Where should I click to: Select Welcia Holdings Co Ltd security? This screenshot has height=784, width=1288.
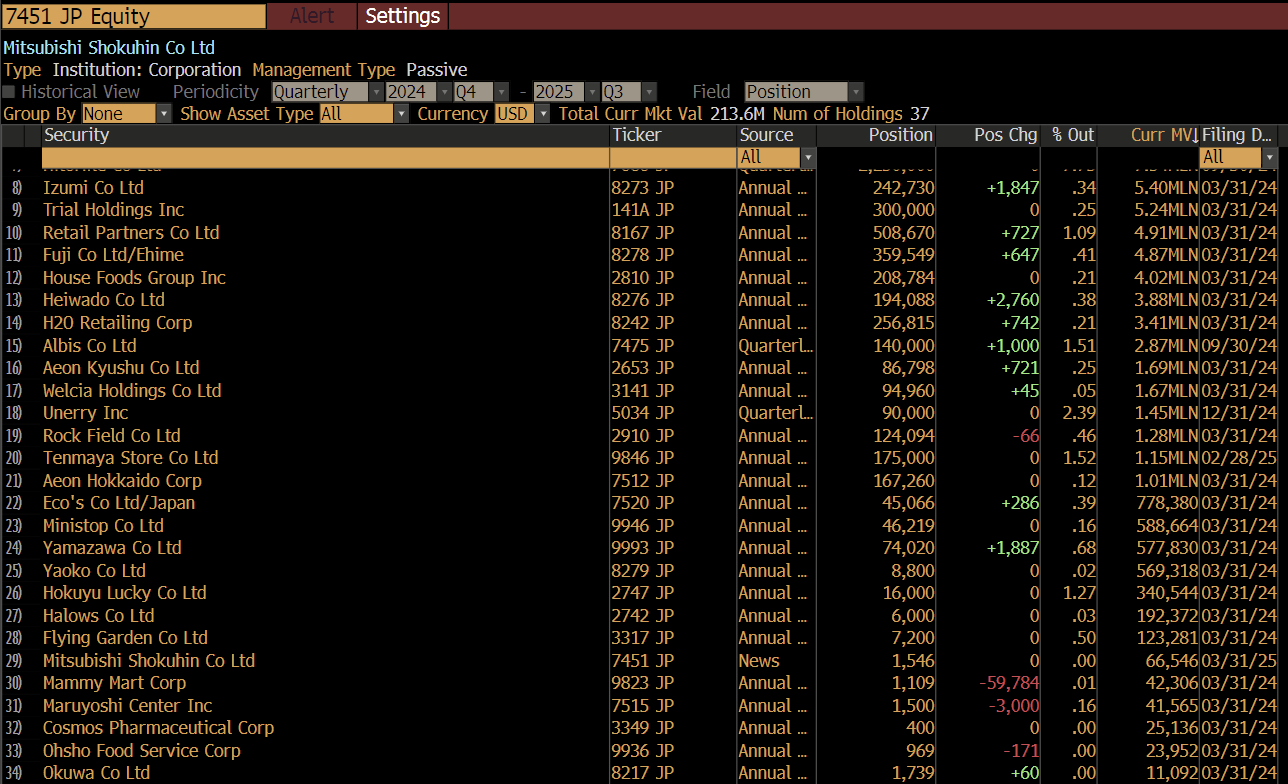[132, 391]
